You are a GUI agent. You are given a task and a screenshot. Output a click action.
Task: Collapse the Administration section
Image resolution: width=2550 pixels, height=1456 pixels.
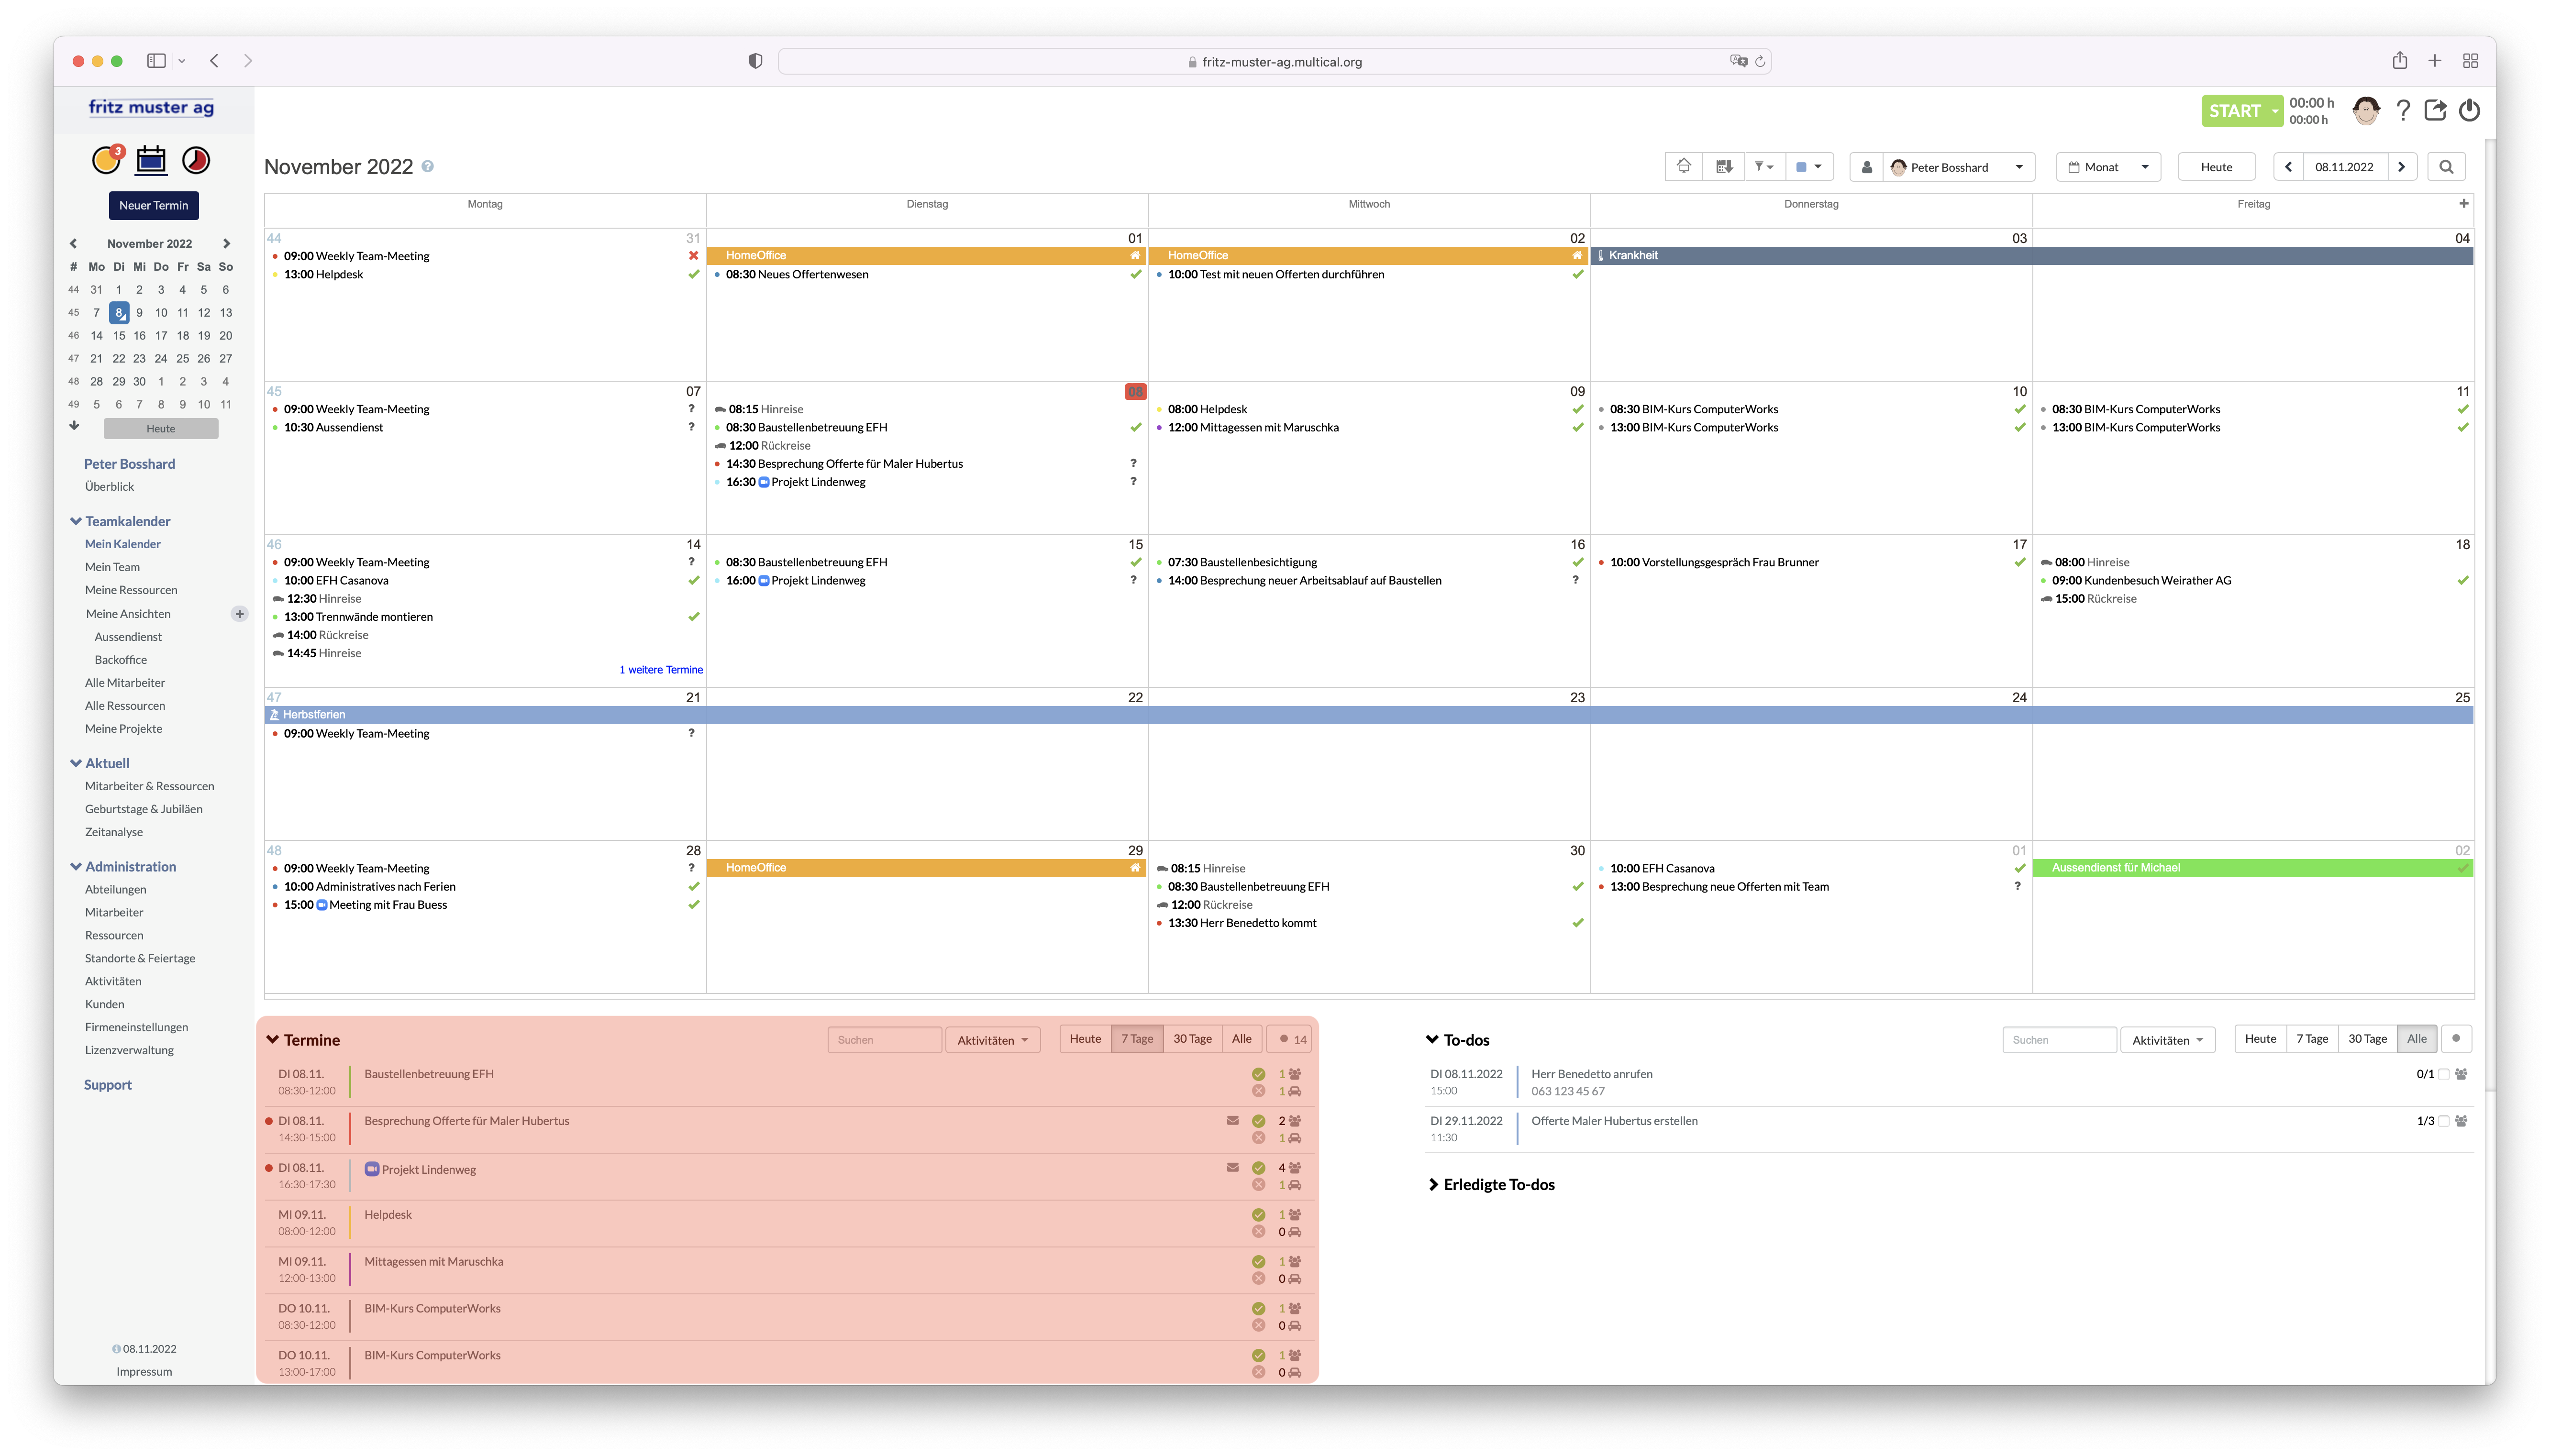click(x=76, y=867)
